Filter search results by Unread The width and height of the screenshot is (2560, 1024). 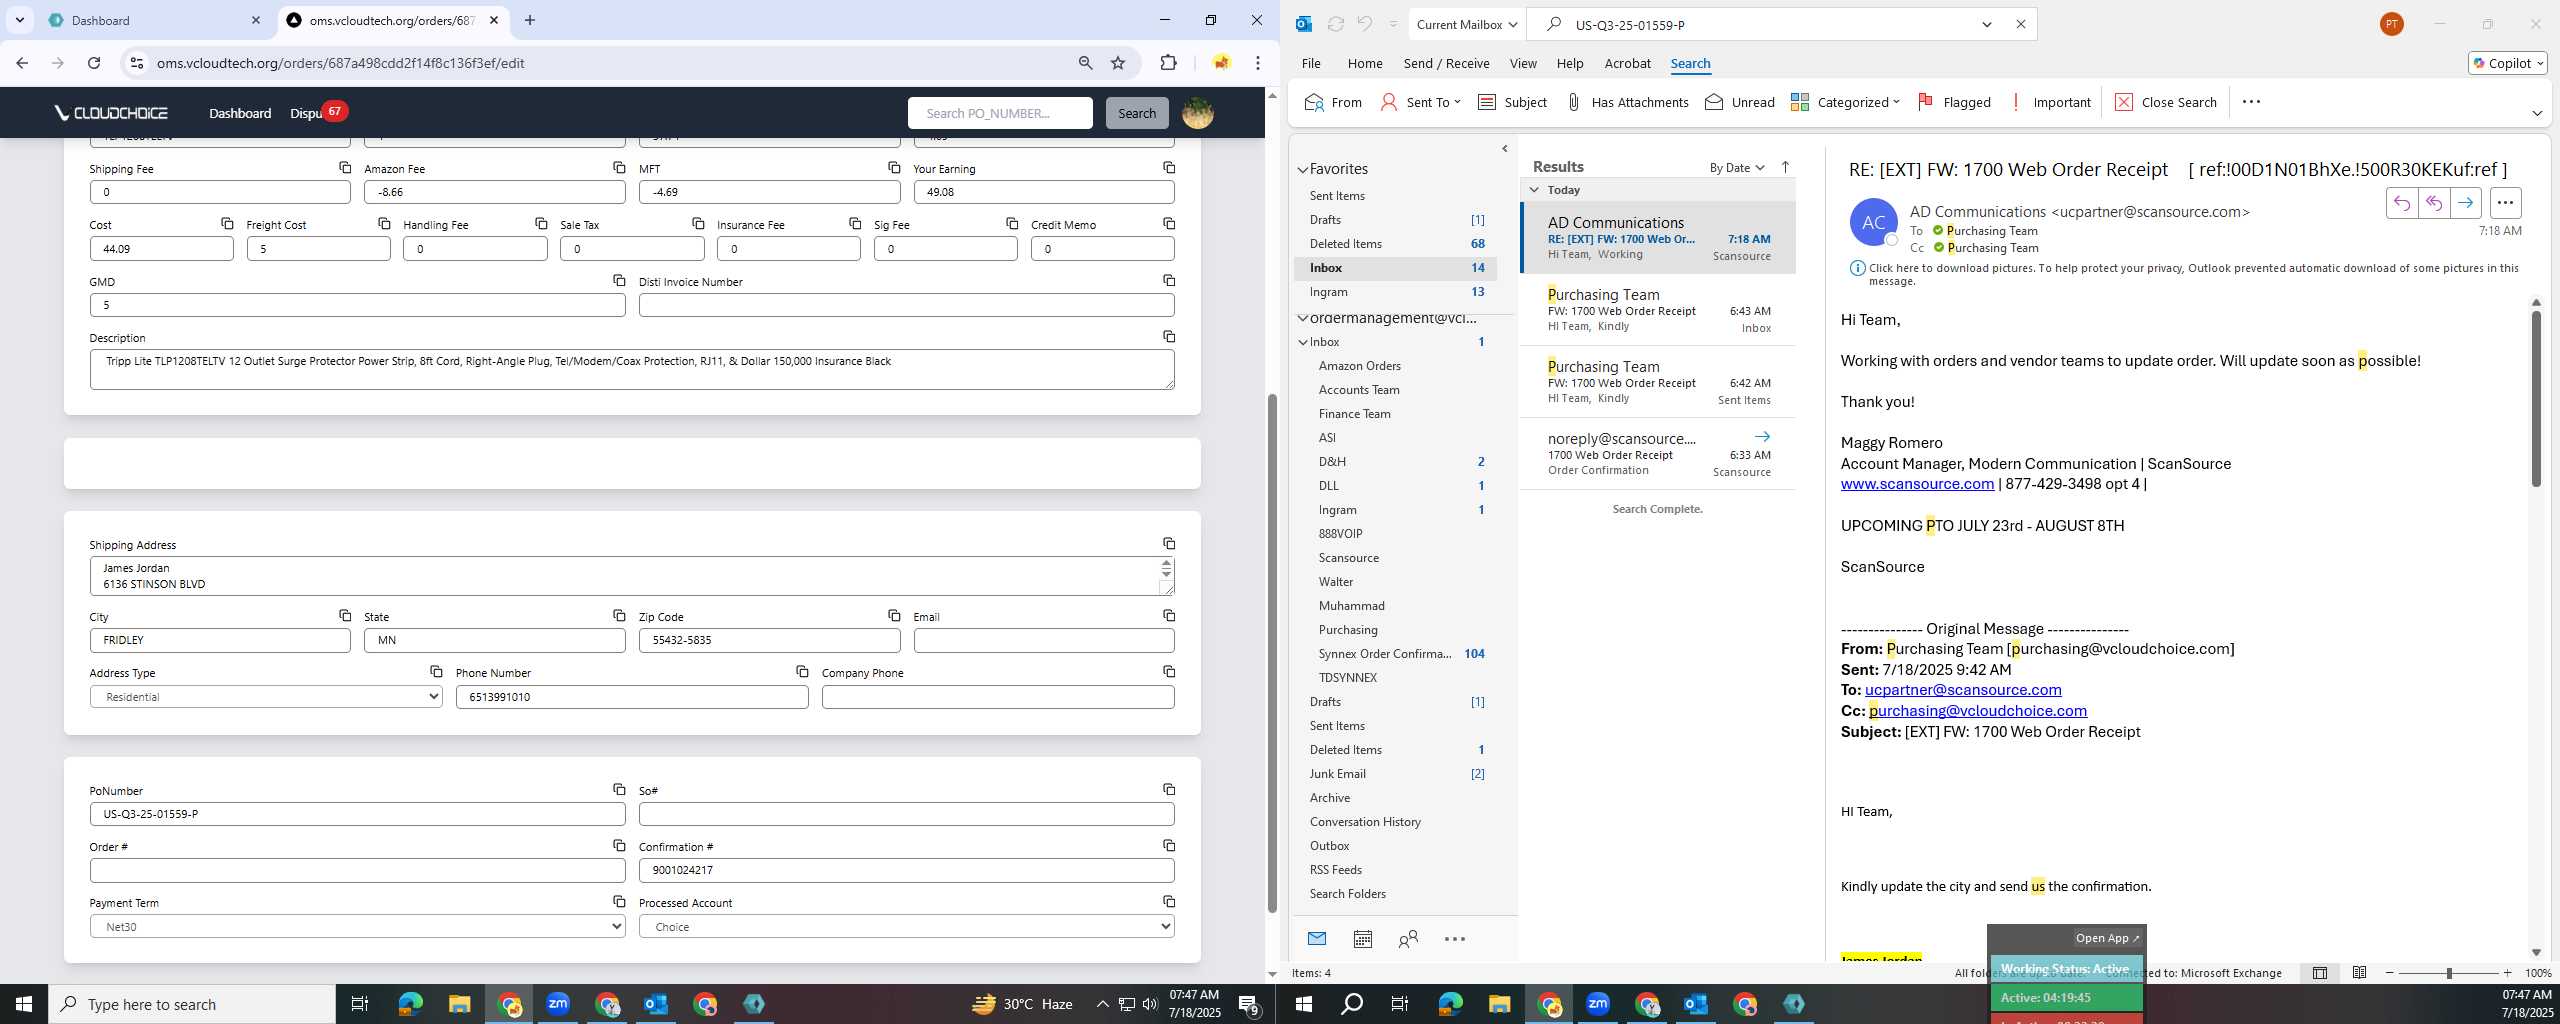(x=1740, y=102)
